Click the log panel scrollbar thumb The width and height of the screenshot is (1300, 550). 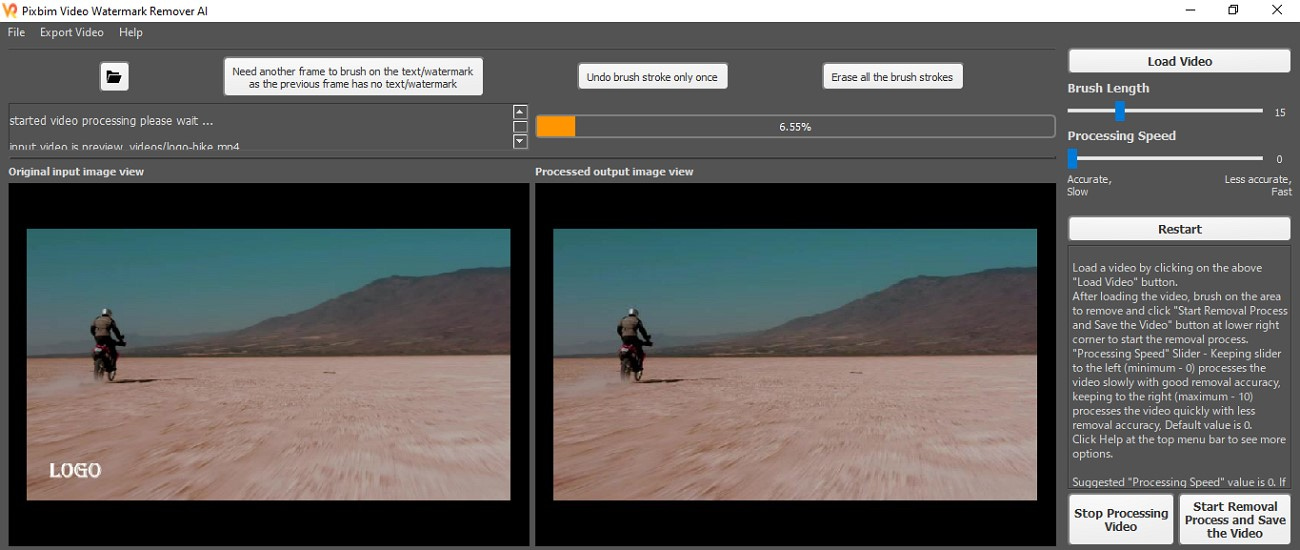520,127
